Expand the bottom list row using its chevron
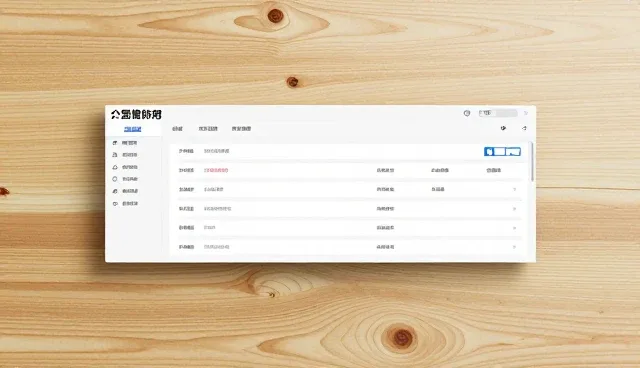Screen dimensions: 640x368 (514, 247)
